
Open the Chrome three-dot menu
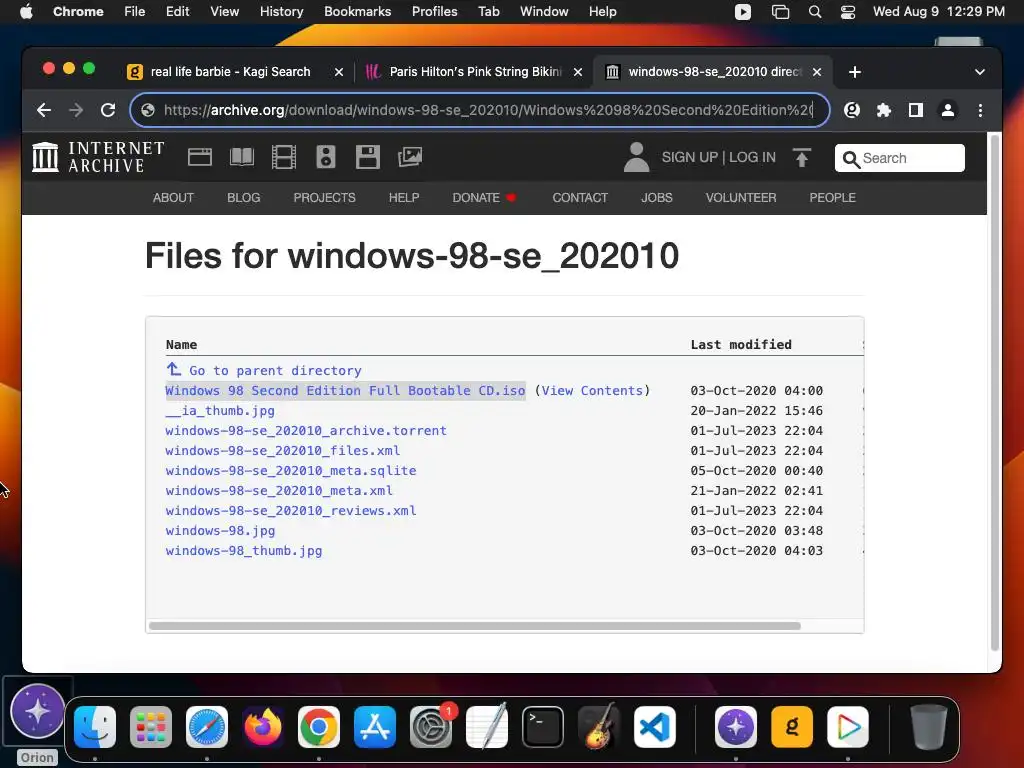point(980,110)
